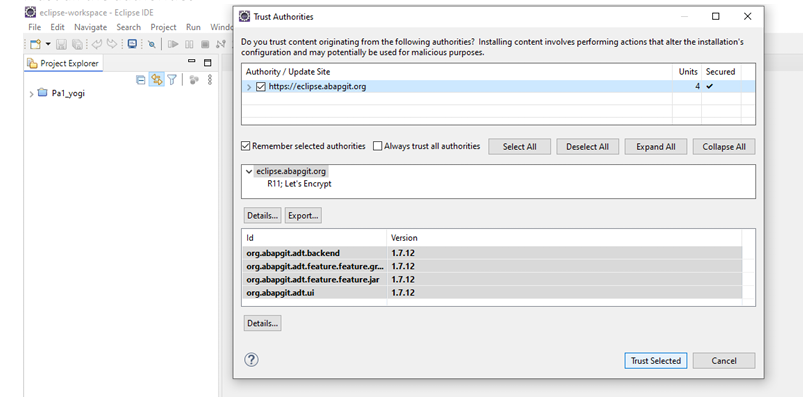This screenshot has height=404, width=807.
Task: Select the org.abapgit.adt.ui row
Action: (492, 293)
